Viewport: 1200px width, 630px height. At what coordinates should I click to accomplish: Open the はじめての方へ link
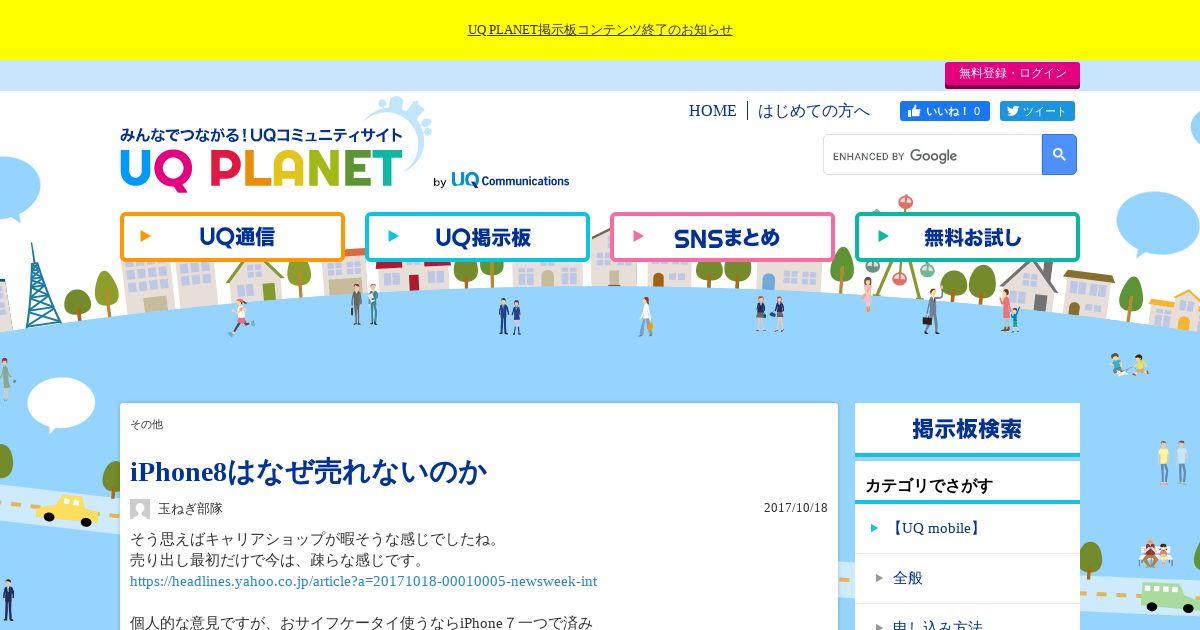click(814, 111)
